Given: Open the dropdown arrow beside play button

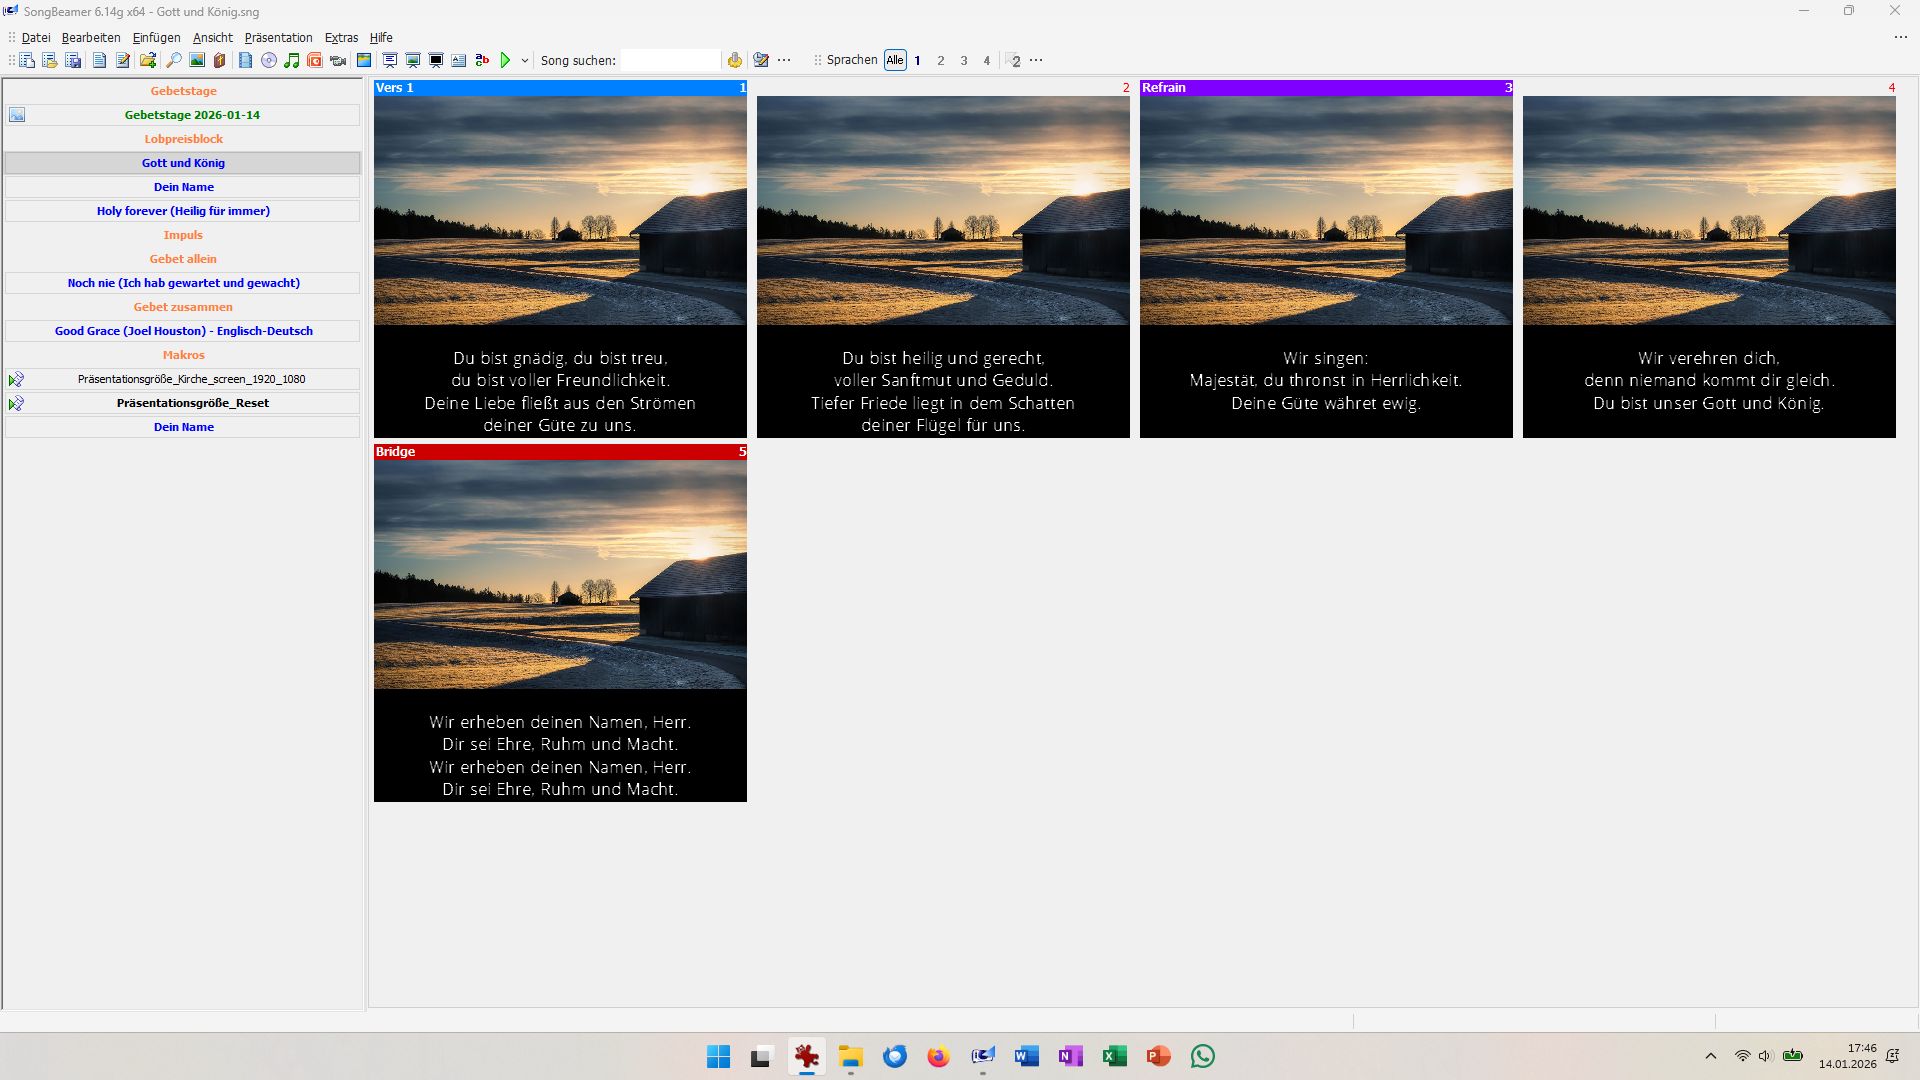Looking at the screenshot, I should pos(524,61).
